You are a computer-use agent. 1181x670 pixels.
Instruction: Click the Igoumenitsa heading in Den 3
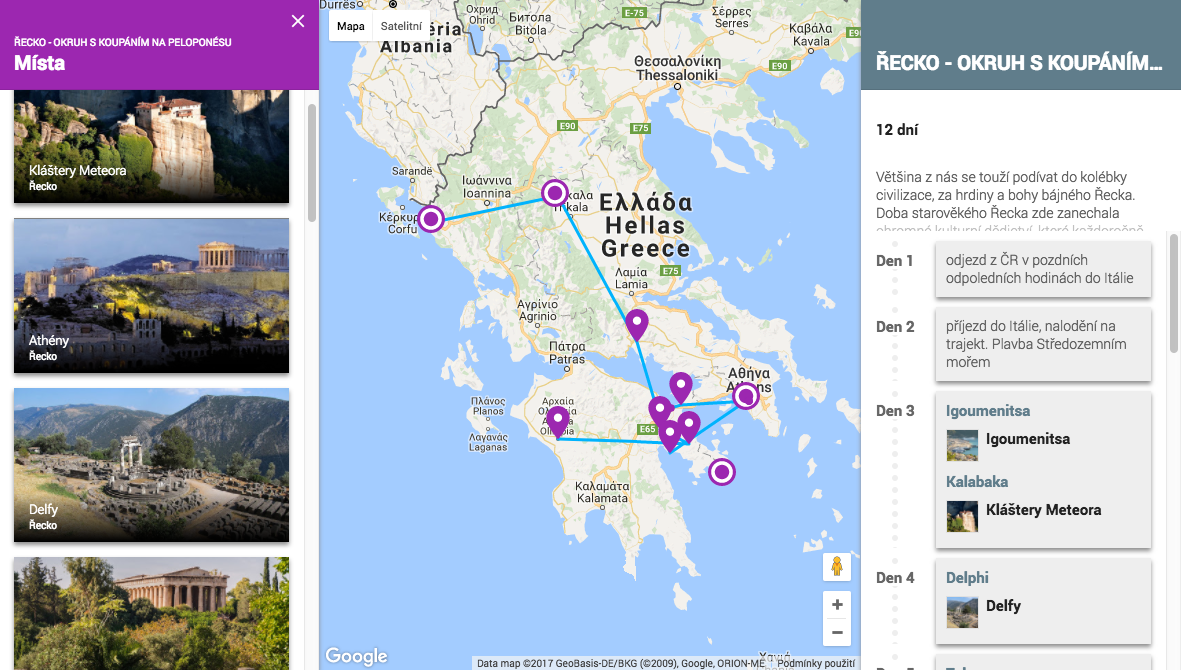coord(987,411)
